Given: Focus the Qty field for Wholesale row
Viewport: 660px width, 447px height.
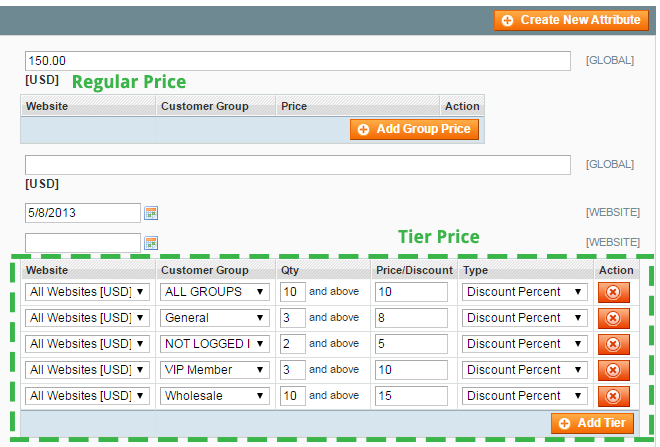Looking at the screenshot, I should (292, 396).
